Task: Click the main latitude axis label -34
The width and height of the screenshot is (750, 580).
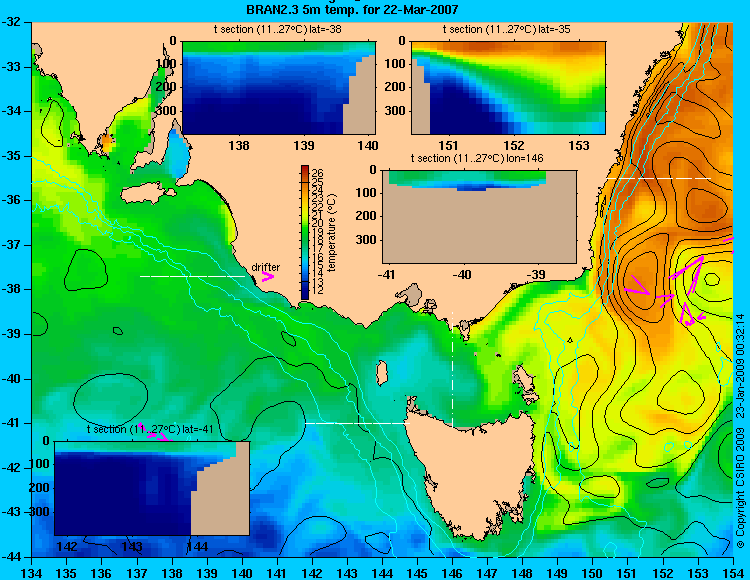Action: pyautogui.click(x=11, y=111)
